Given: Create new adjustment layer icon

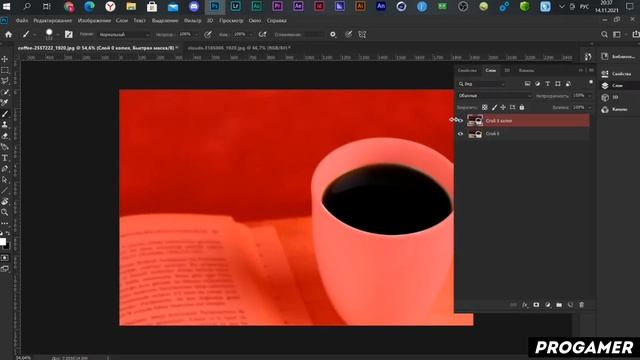Looking at the screenshot, I should pos(548,305).
